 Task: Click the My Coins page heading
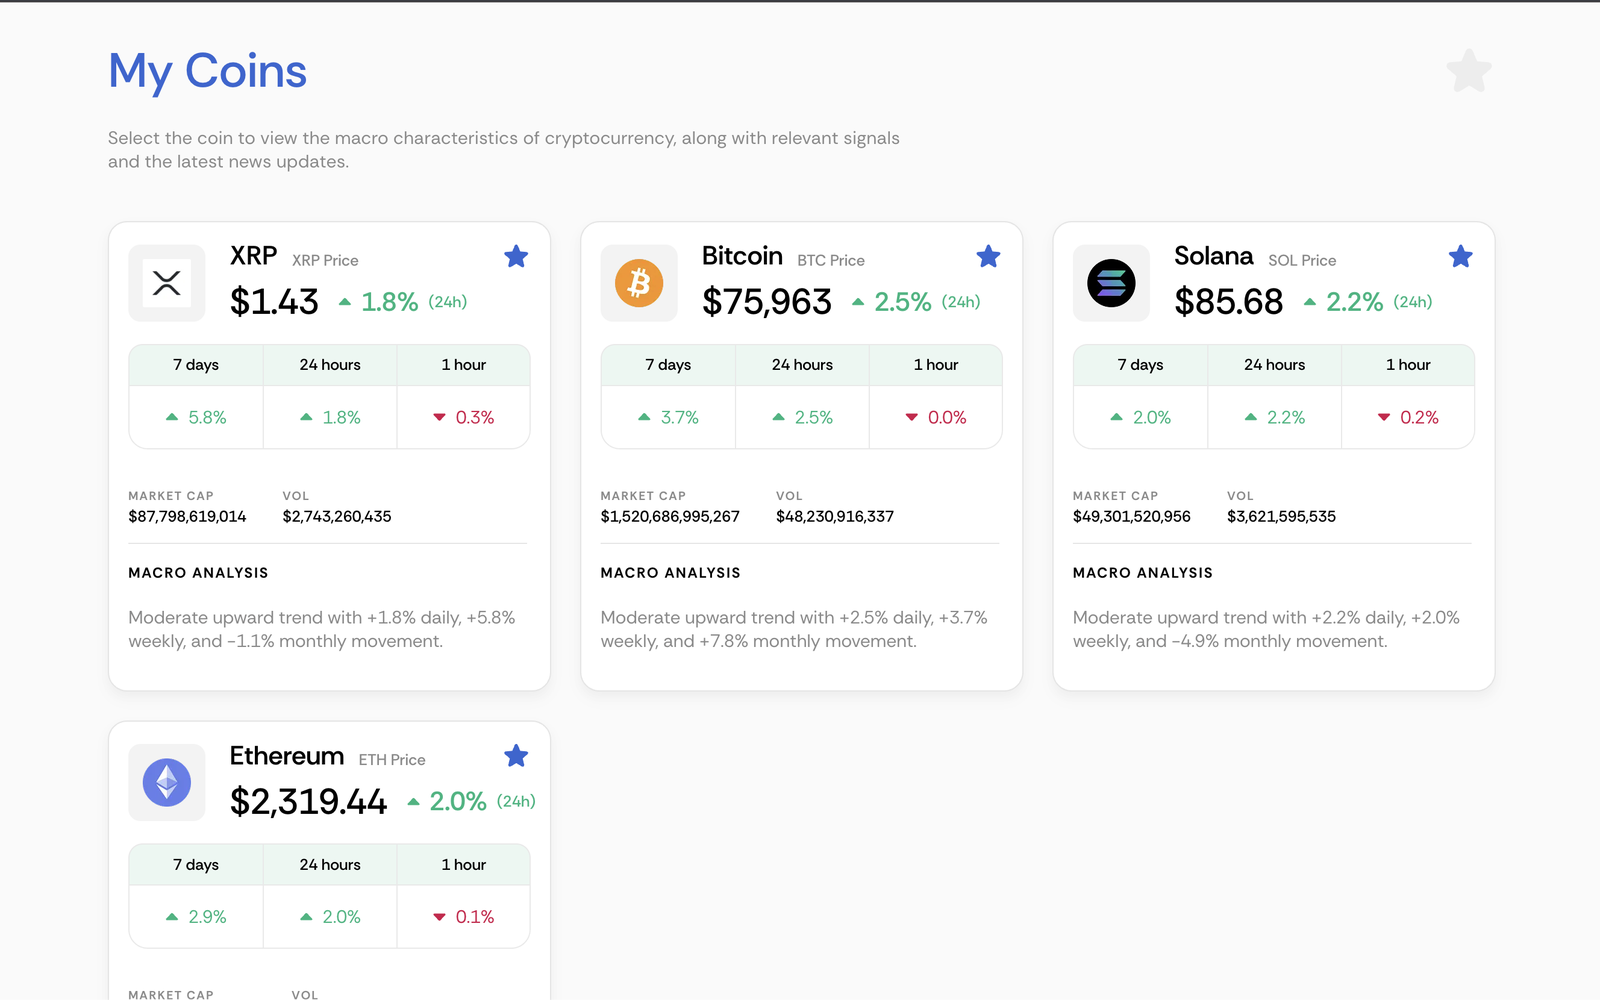(208, 71)
